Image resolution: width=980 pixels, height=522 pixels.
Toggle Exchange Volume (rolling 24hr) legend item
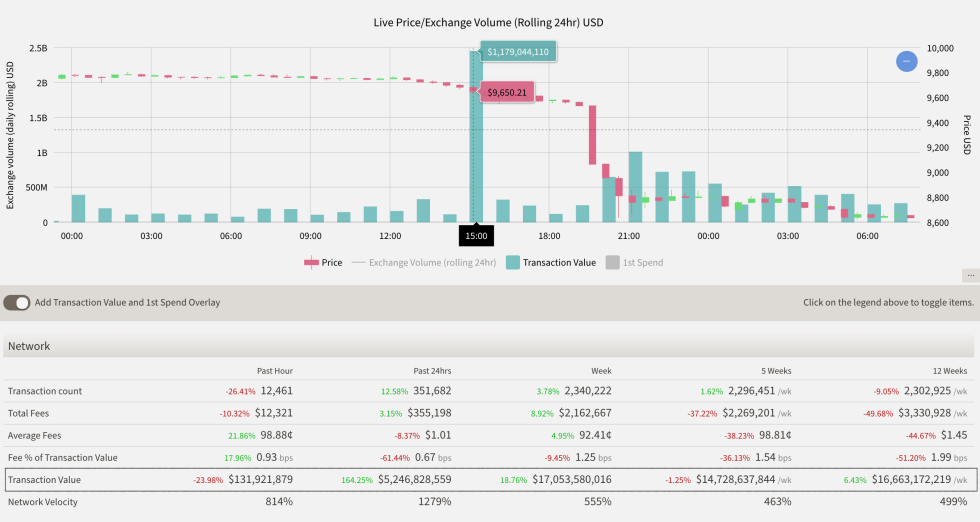424,263
